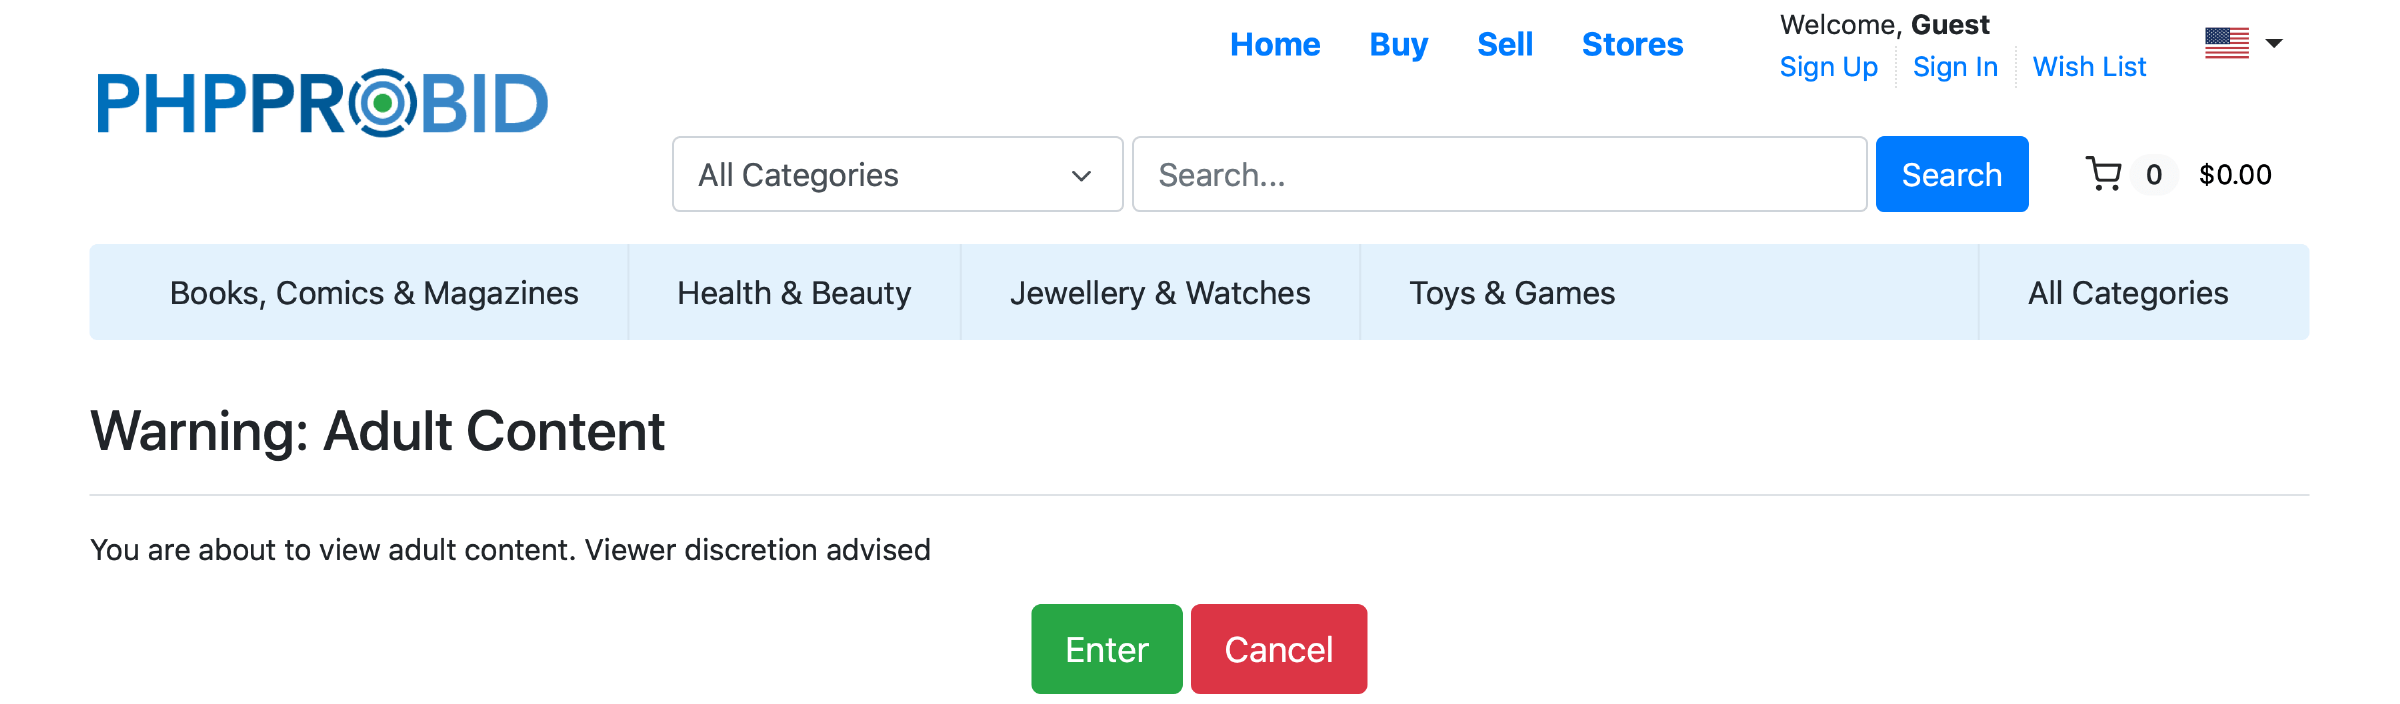
Task: Open the Toys & Games category
Action: pyautogui.click(x=1512, y=293)
